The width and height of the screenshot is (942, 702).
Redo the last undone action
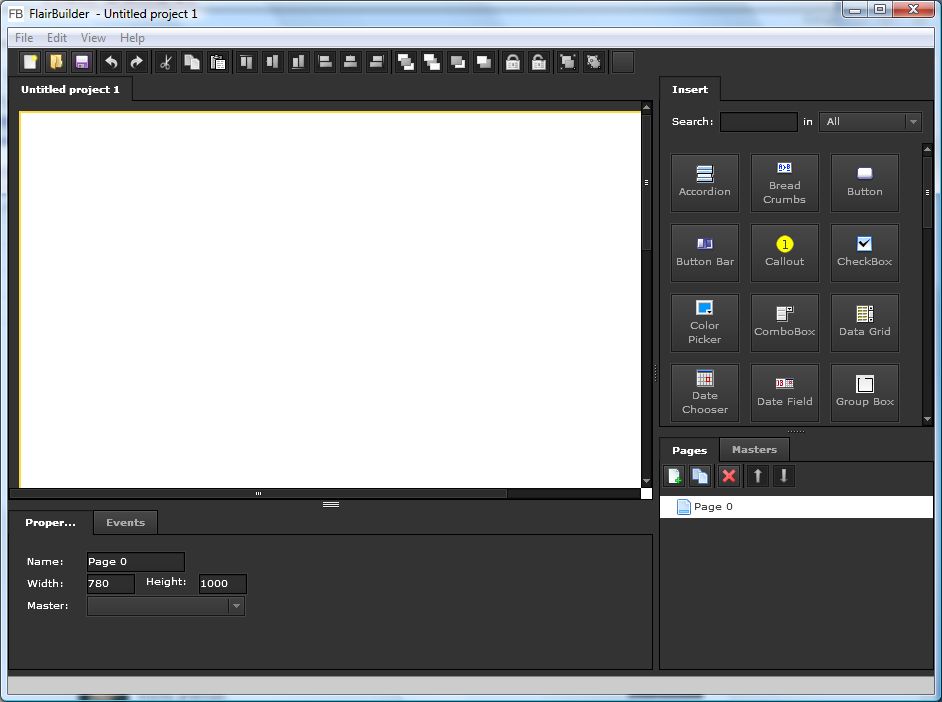point(137,62)
